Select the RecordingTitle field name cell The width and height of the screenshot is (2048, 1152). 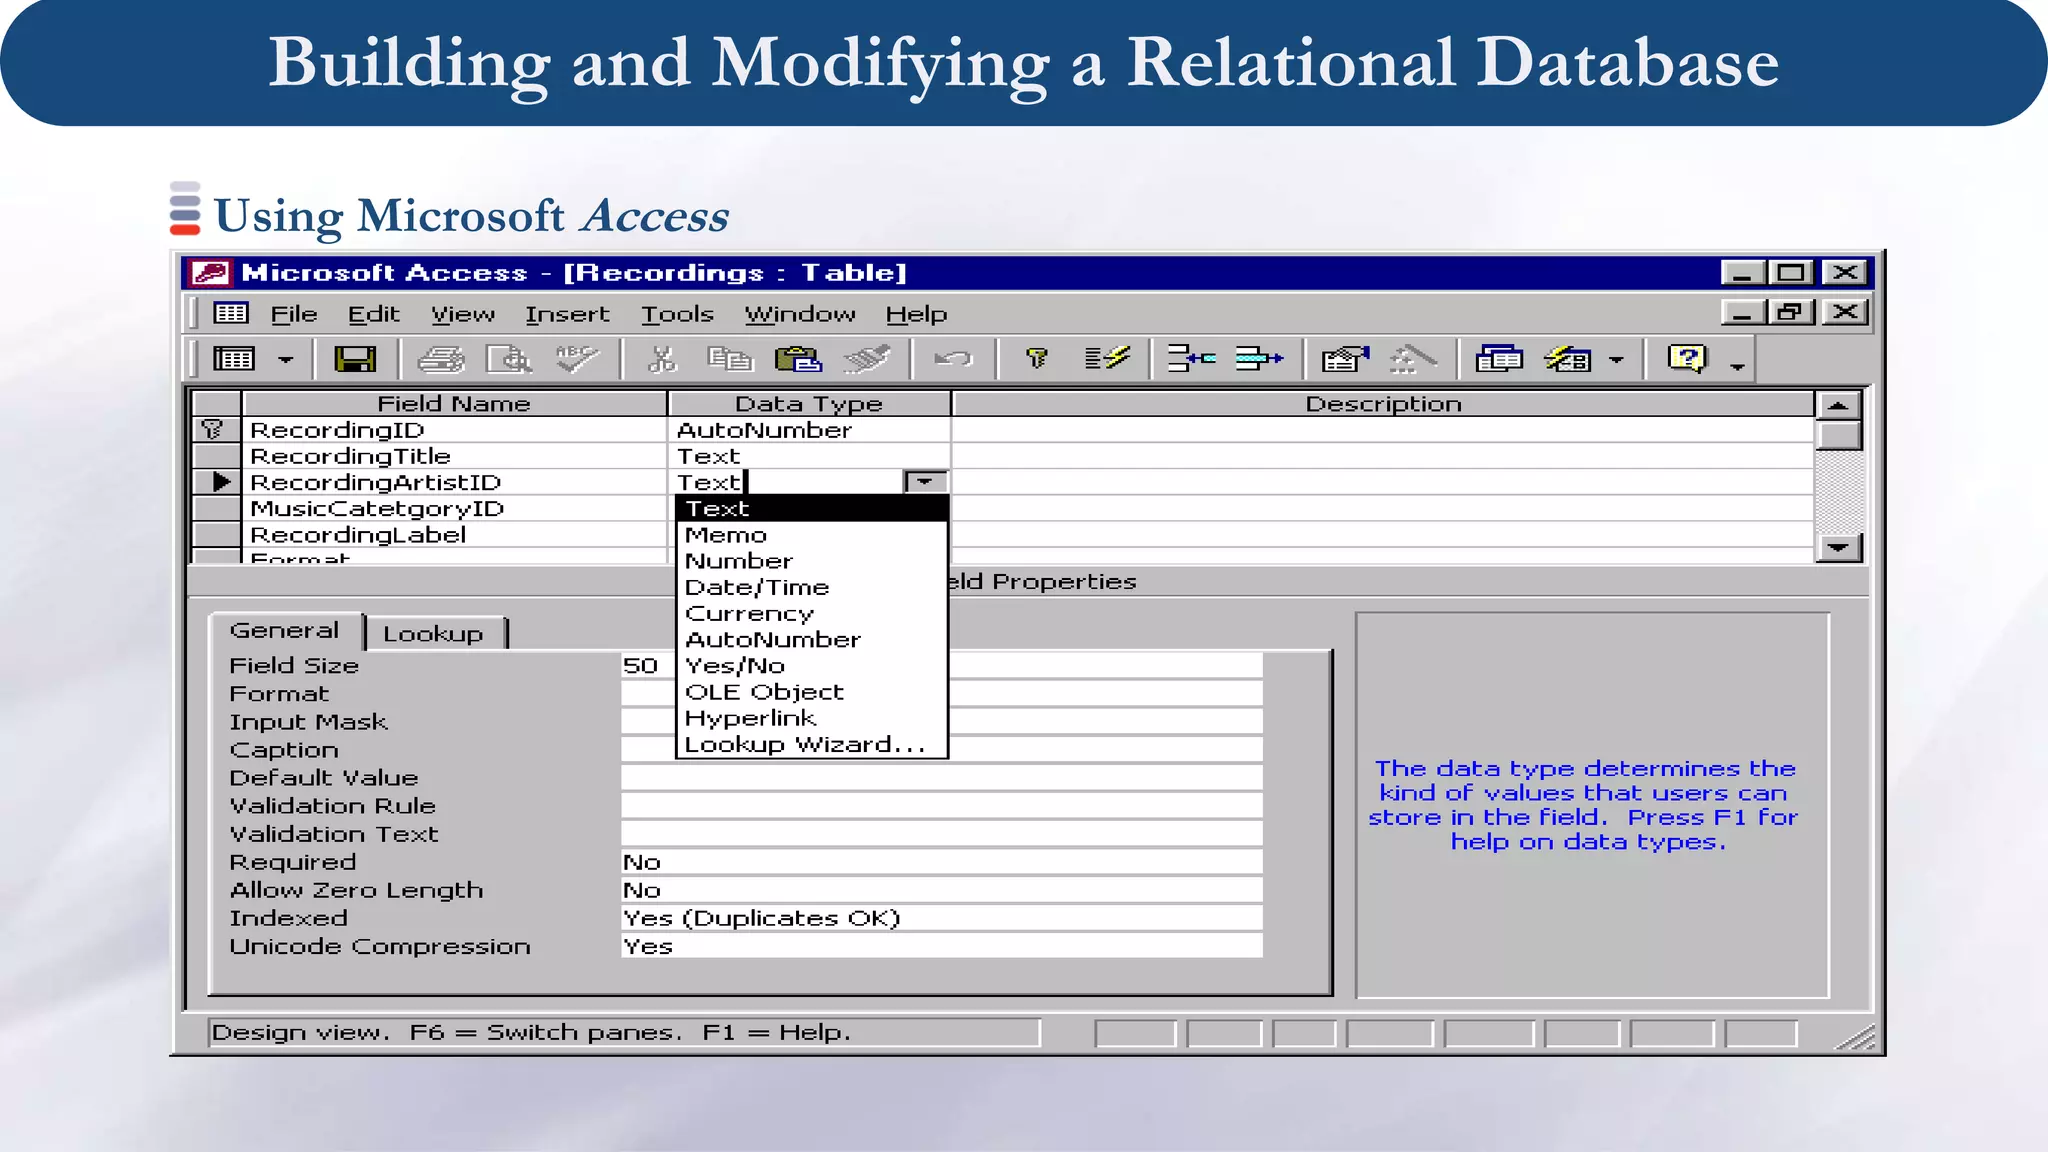(455, 456)
